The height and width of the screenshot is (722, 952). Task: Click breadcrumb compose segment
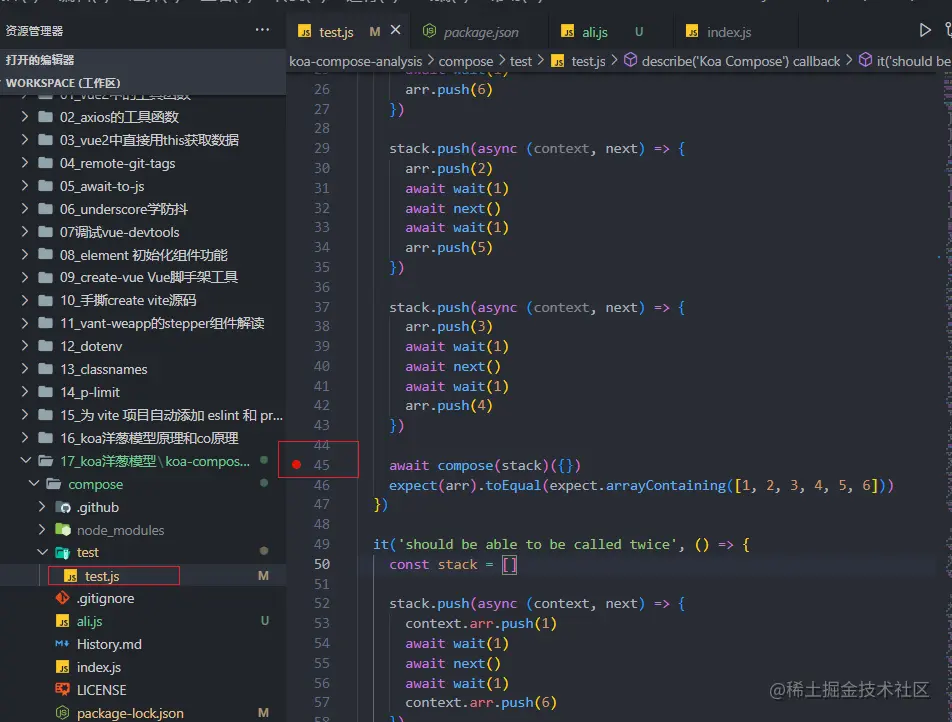(x=466, y=61)
